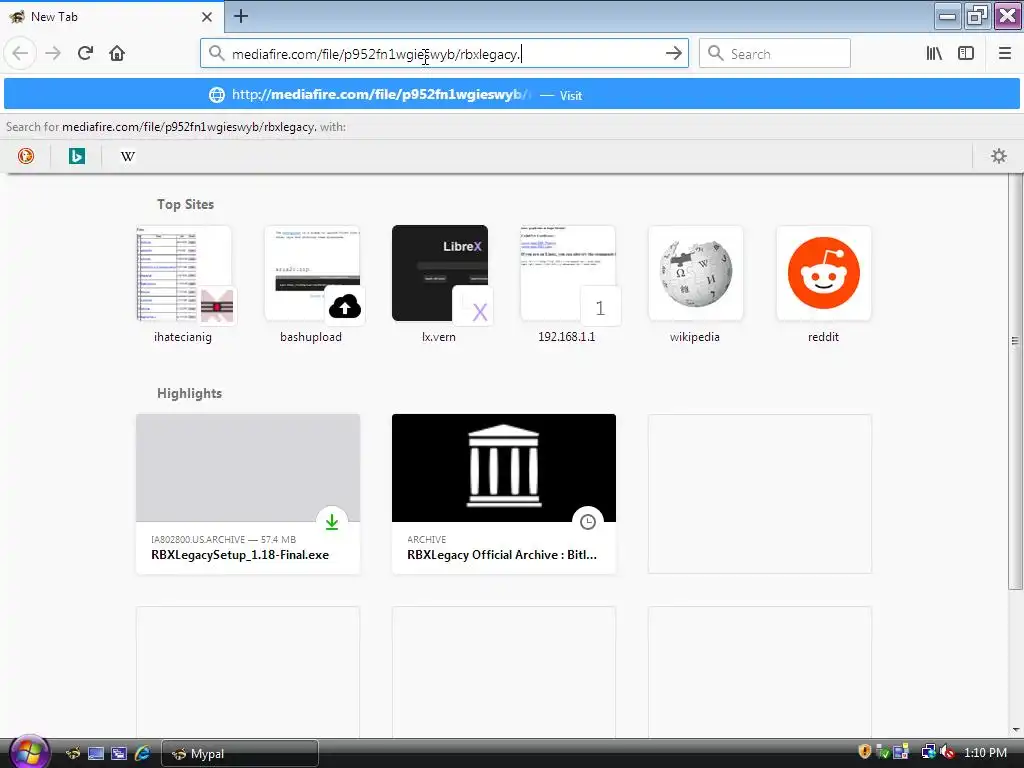Open the reddit top site tile
This screenshot has height=768, width=1024.
[824, 285]
